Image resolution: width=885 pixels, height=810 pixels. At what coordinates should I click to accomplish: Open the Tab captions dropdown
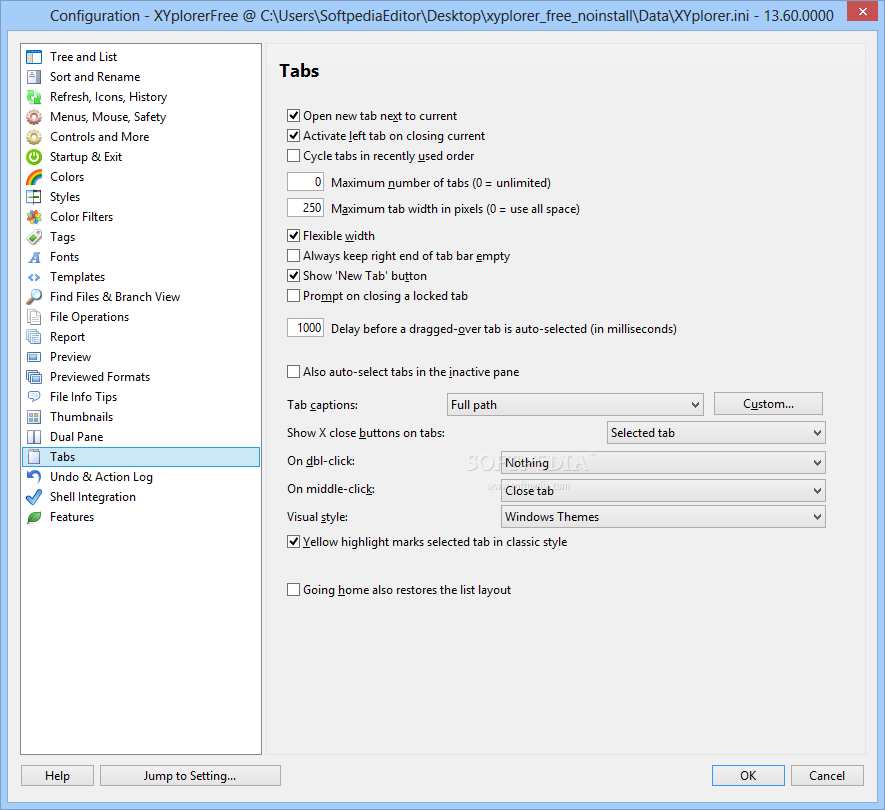click(x=575, y=404)
